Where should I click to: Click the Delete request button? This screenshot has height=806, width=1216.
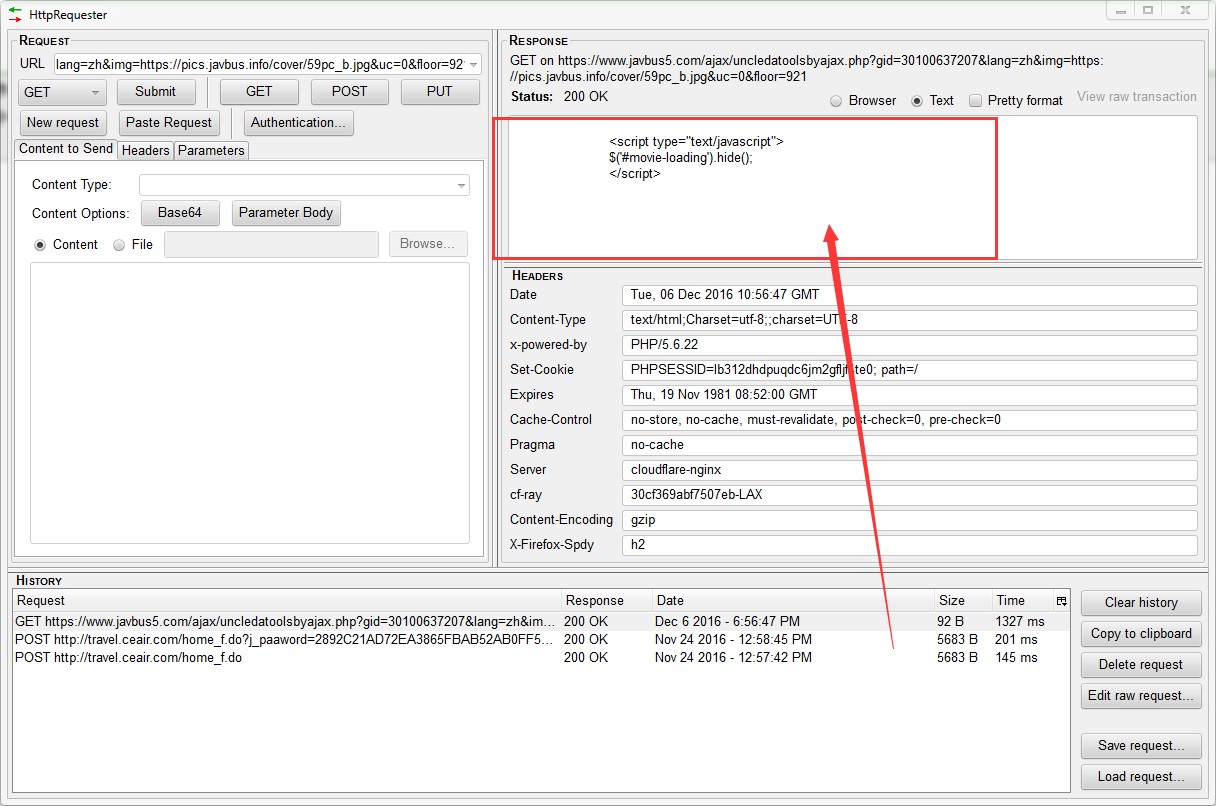tap(1141, 665)
